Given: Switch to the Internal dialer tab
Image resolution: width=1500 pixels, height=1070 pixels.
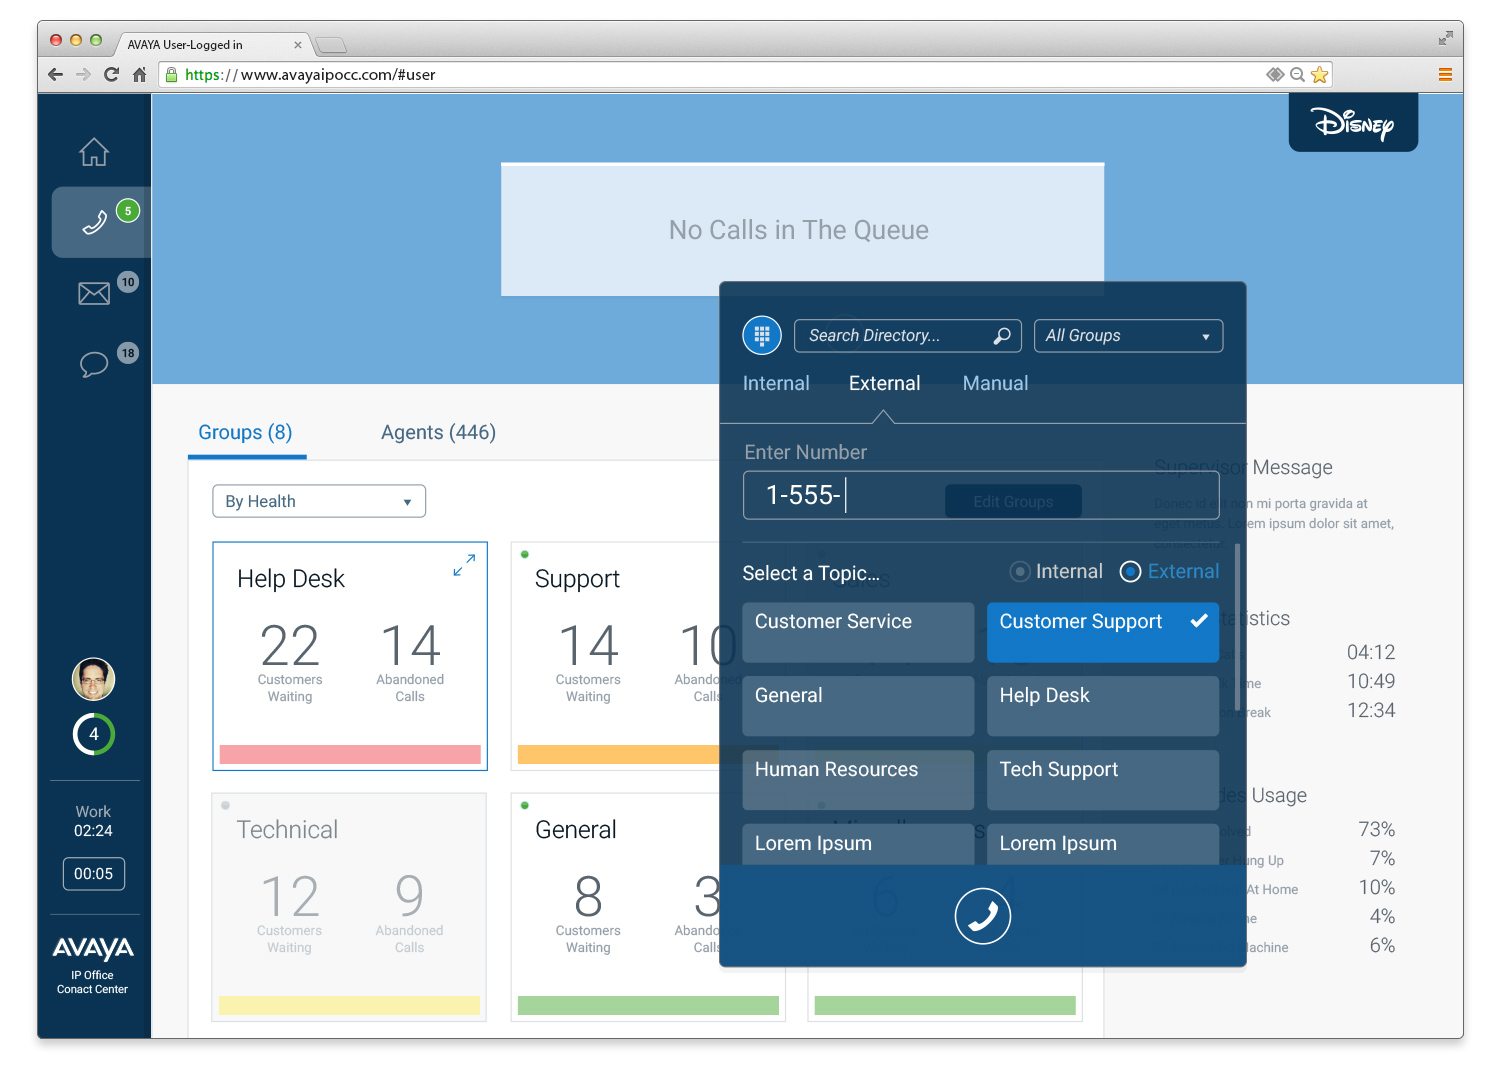Looking at the screenshot, I should [776, 383].
